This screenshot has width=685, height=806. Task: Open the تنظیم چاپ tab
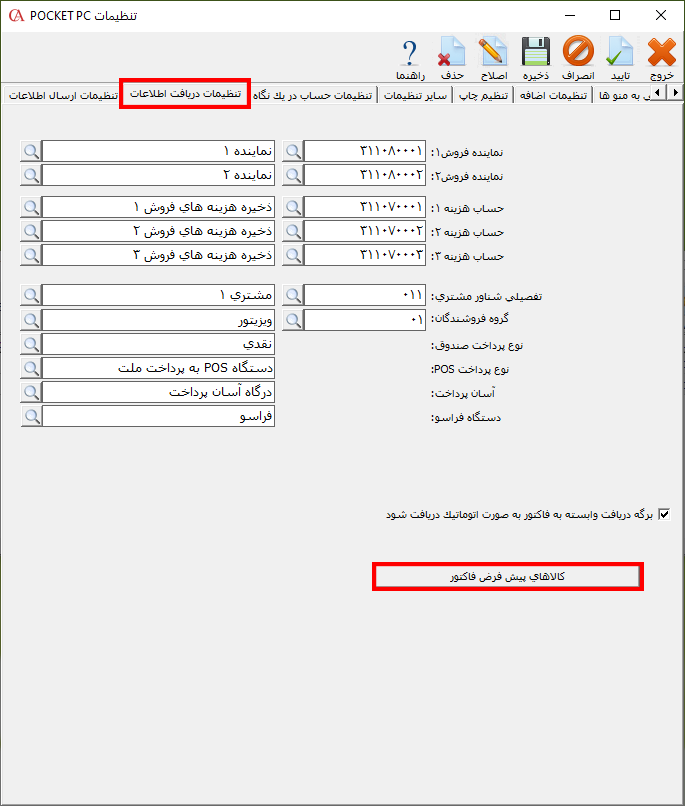pos(483,96)
